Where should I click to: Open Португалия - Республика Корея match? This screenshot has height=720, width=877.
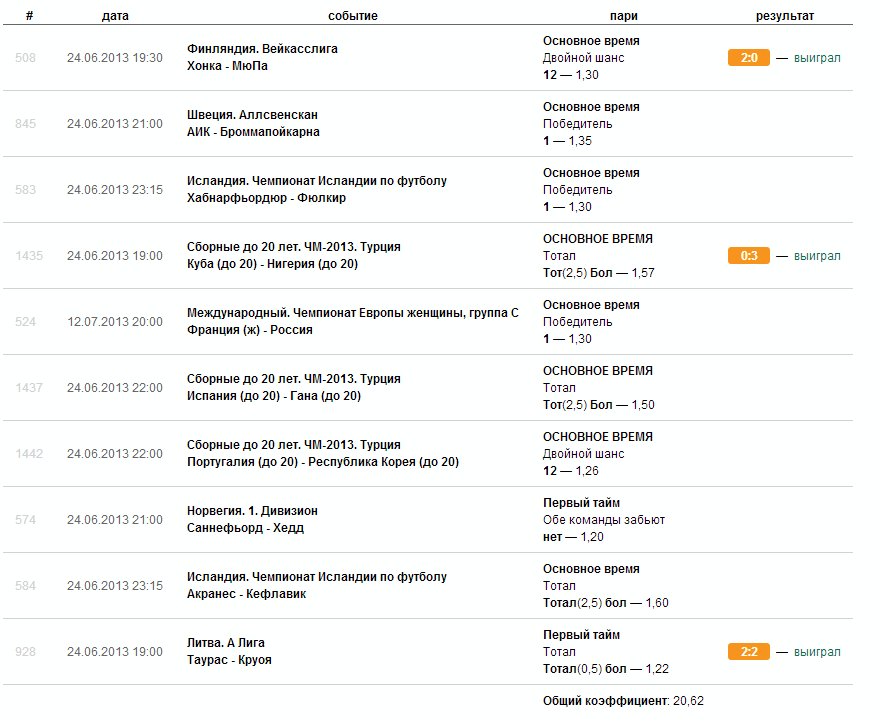coord(323,462)
